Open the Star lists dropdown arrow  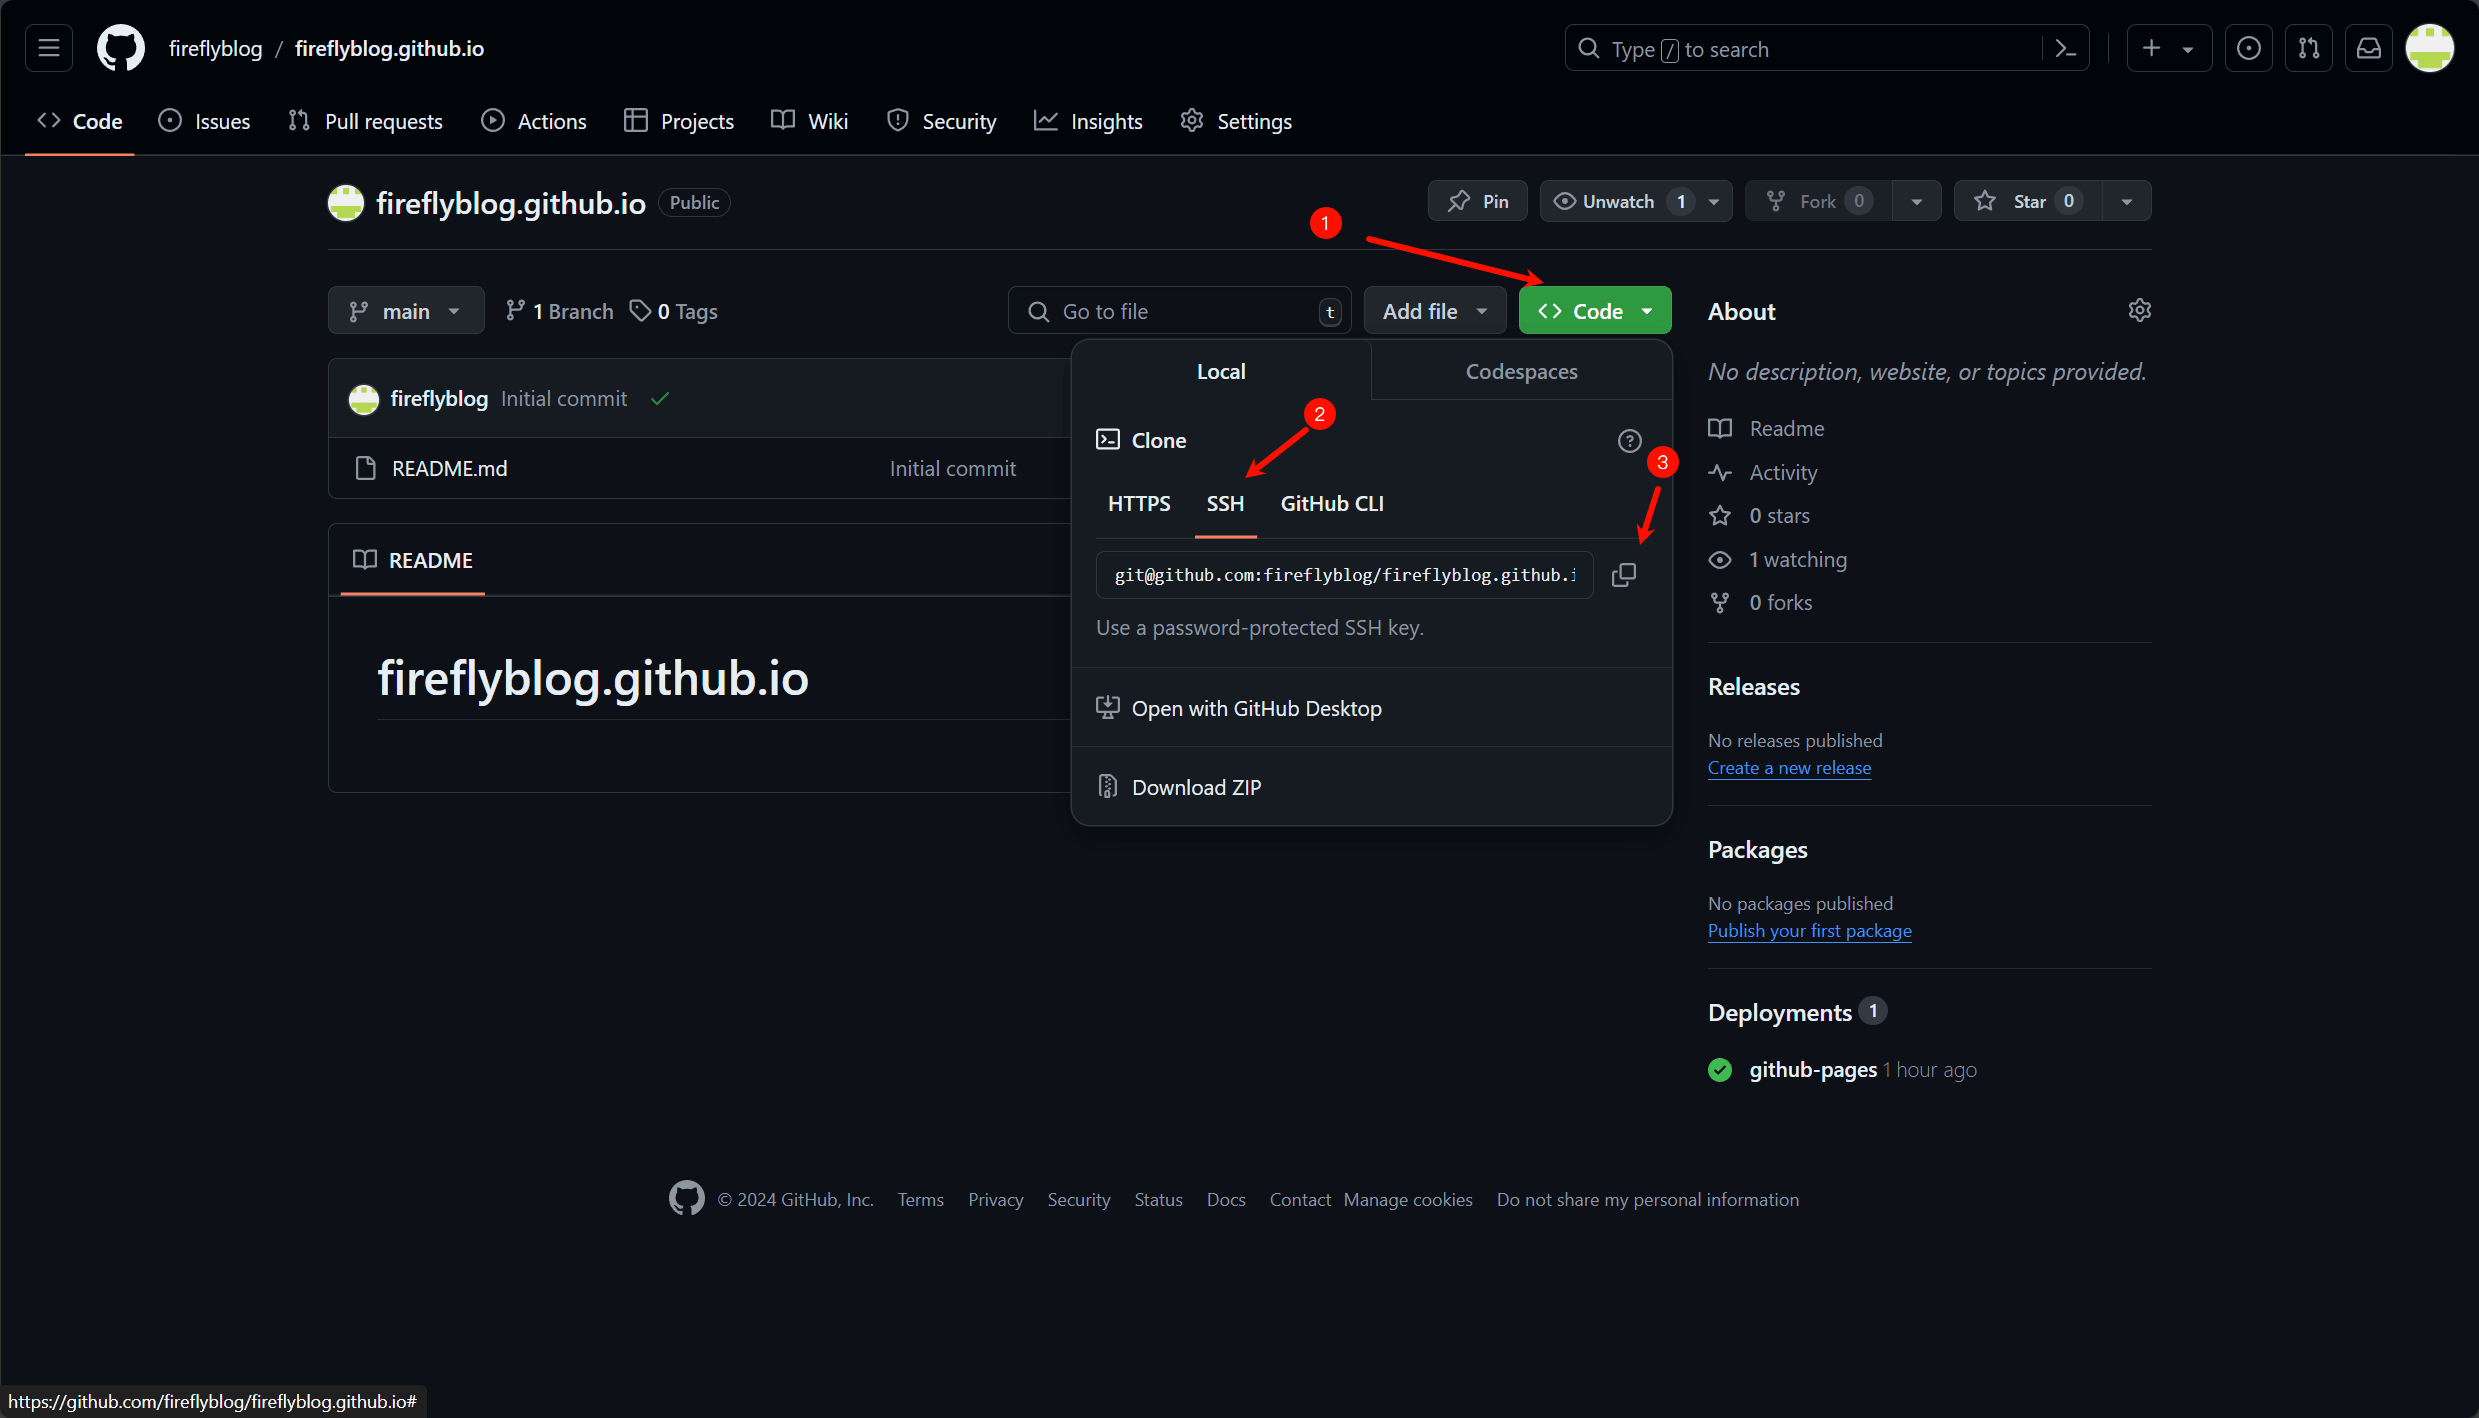(x=2127, y=201)
